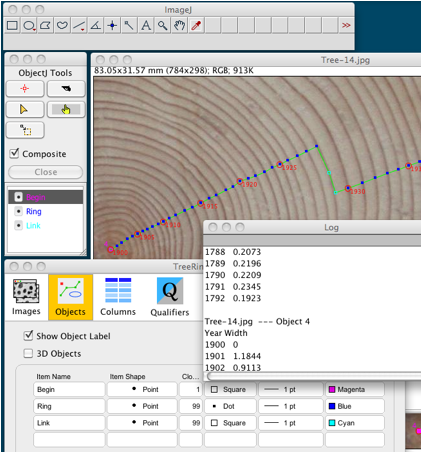Click the Close button in ObjectJ Tools
The width and height of the screenshot is (422, 453).
tap(45, 172)
